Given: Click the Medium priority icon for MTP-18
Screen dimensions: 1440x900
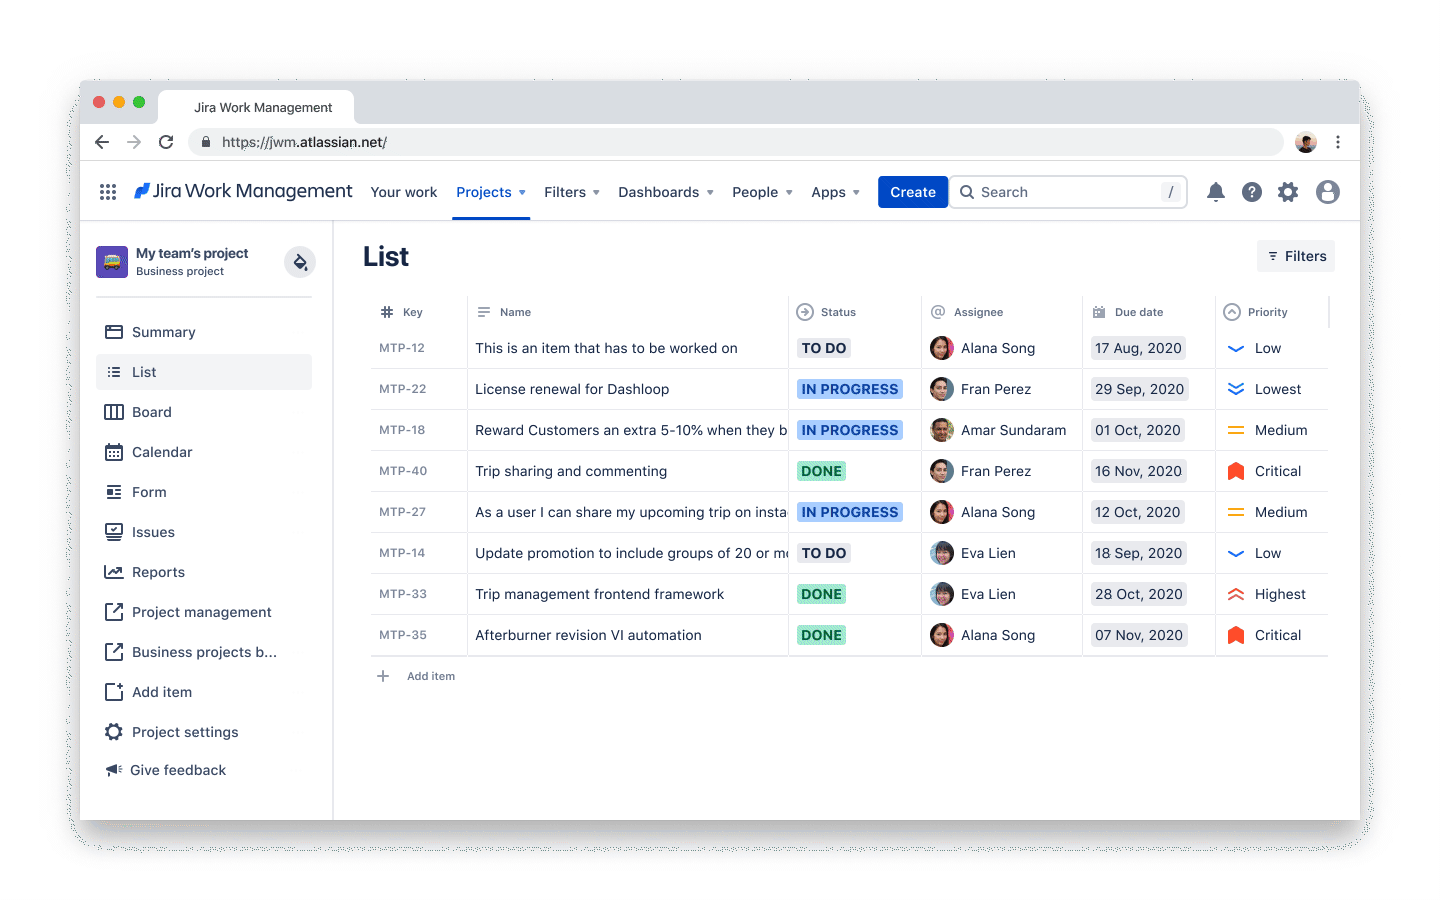Looking at the screenshot, I should (x=1236, y=430).
